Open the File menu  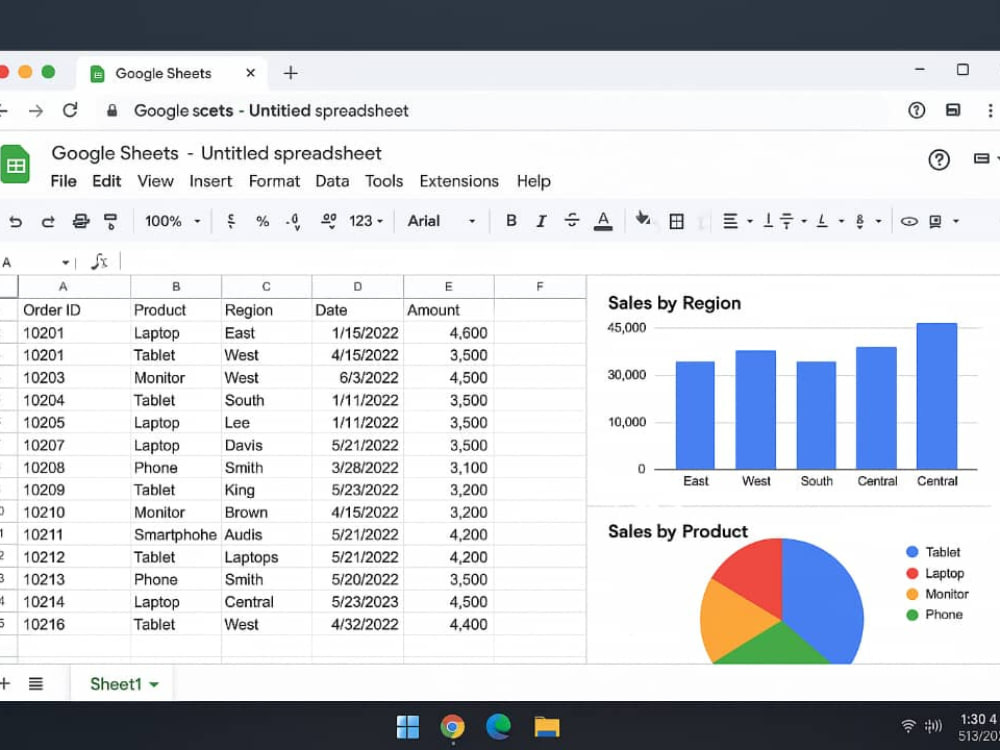pyautogui.click(x=63, y=181)
